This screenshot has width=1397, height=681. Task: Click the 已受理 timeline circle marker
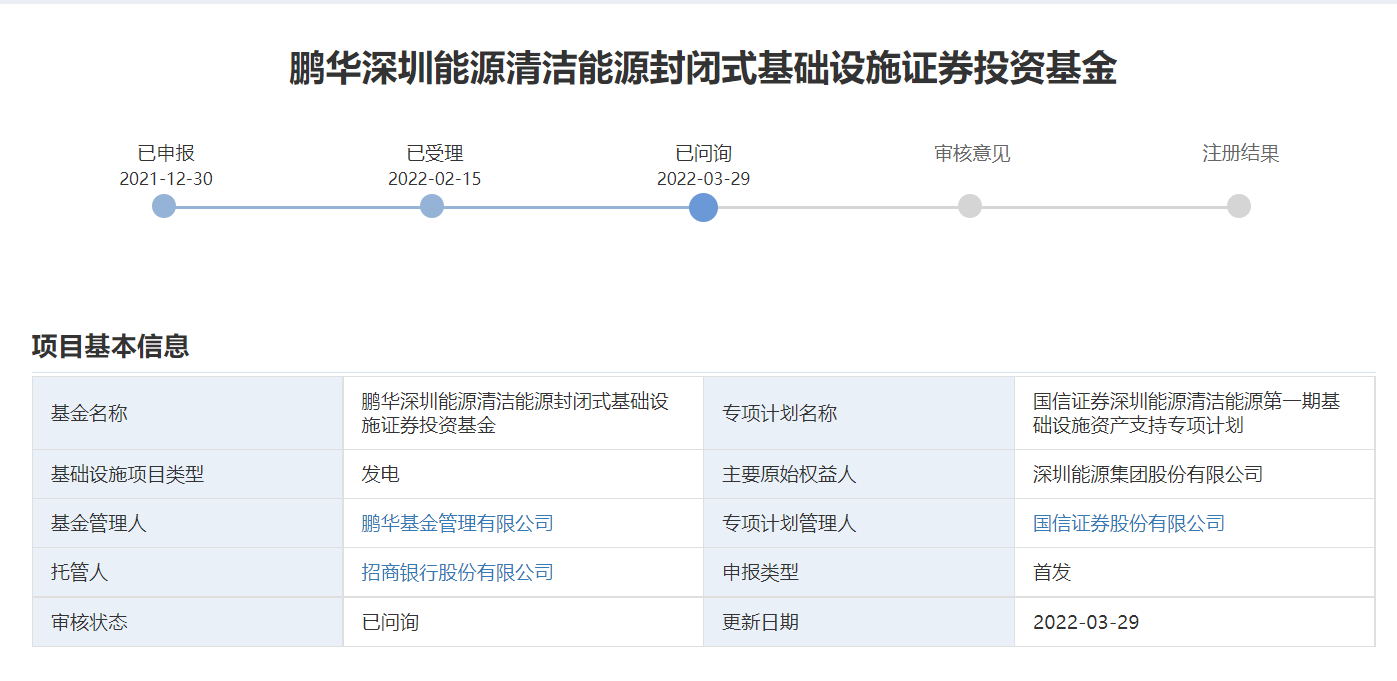point(432,206)
